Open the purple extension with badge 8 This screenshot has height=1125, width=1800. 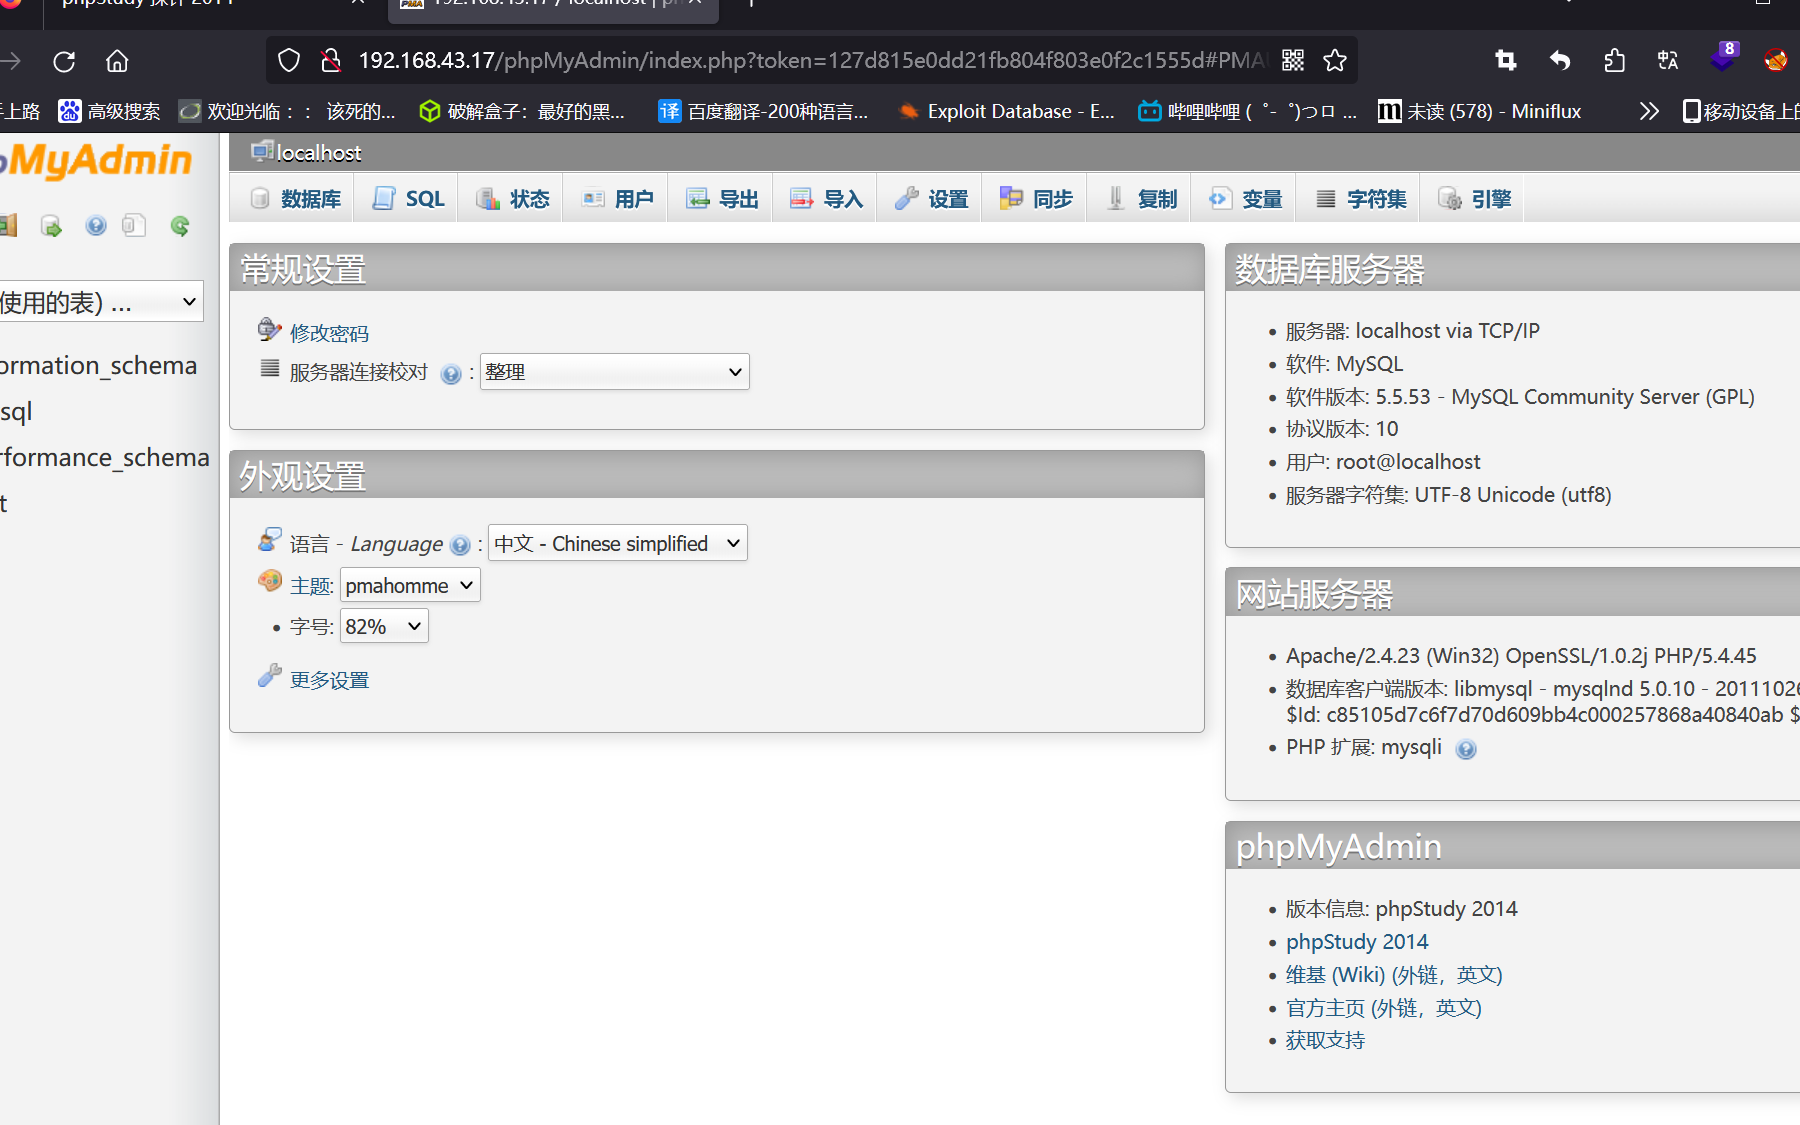tap(1724, 57)
